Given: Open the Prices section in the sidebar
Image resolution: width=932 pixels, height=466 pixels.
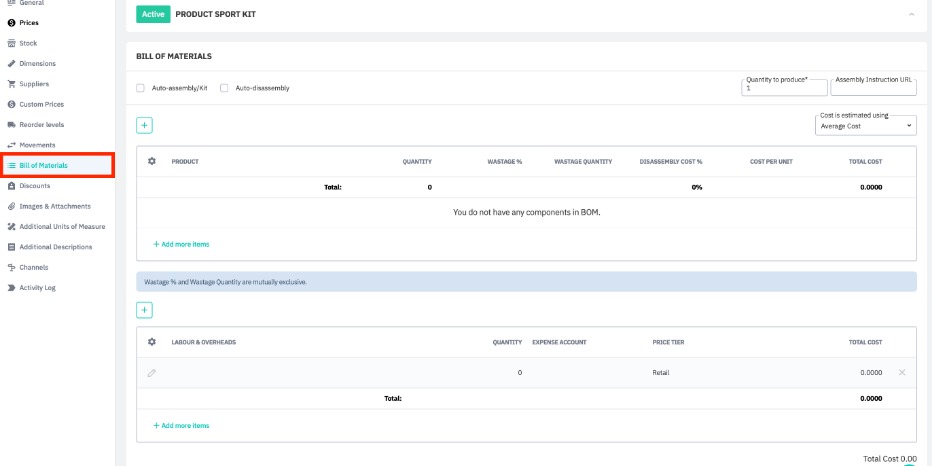Looking at the screenshot, I should click(x=29, y=22).
